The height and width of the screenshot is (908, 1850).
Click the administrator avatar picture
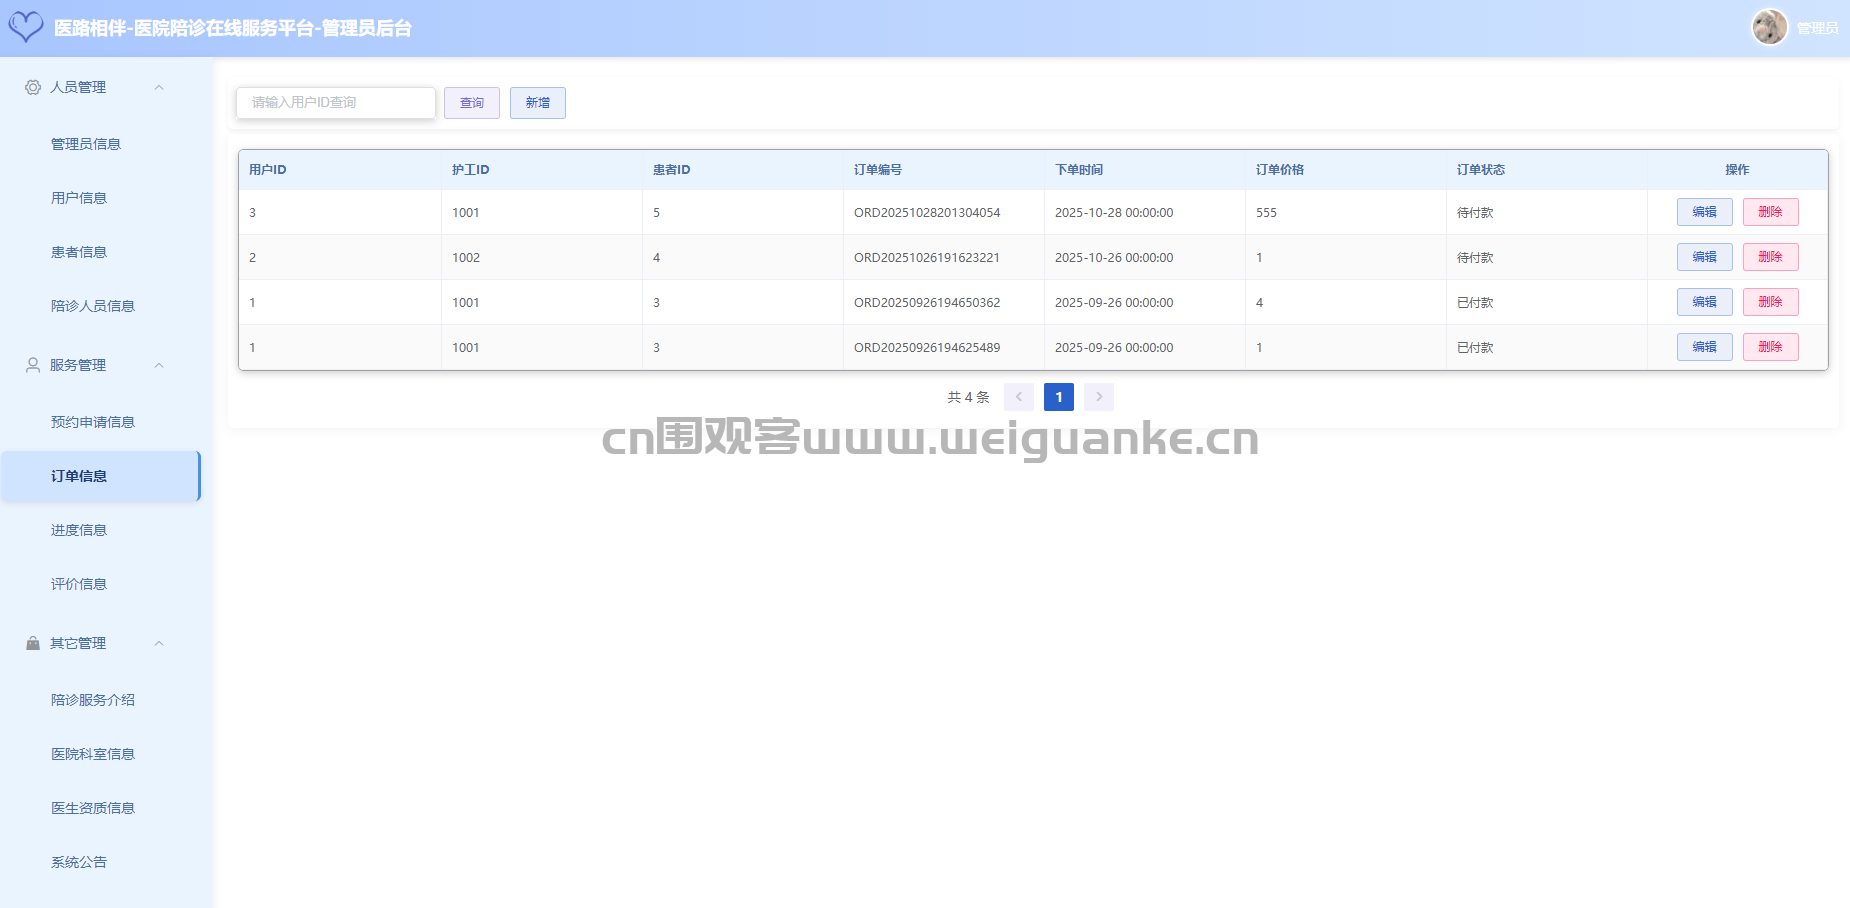(x=1768, y=27)
